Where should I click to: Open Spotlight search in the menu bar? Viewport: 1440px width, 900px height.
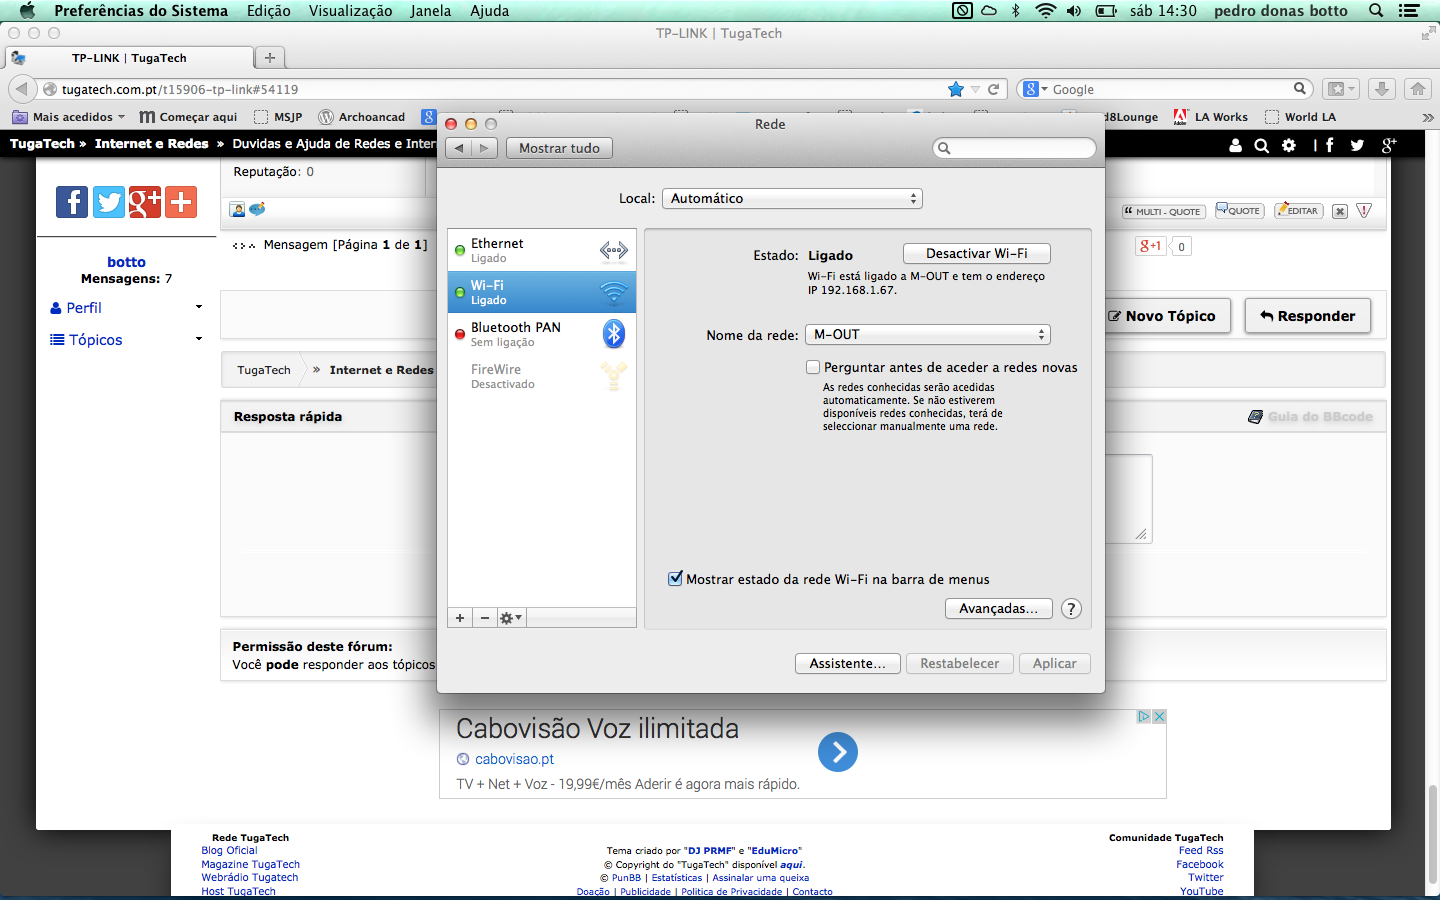pyautogui.click(x=1376, y=11)
